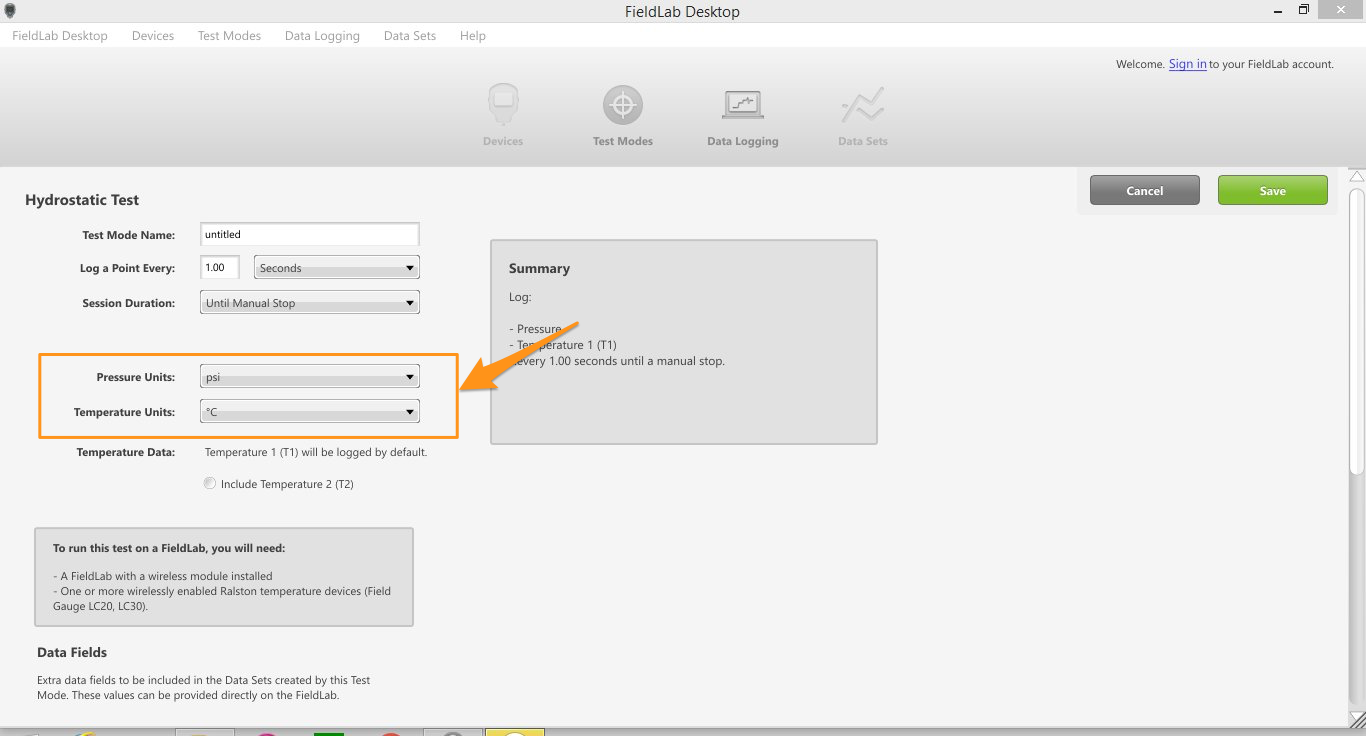Click the vertical scrollbar thumb
Image resolution: width=1366 pixels, height=736 pixels.
(x=1356, y=330)
